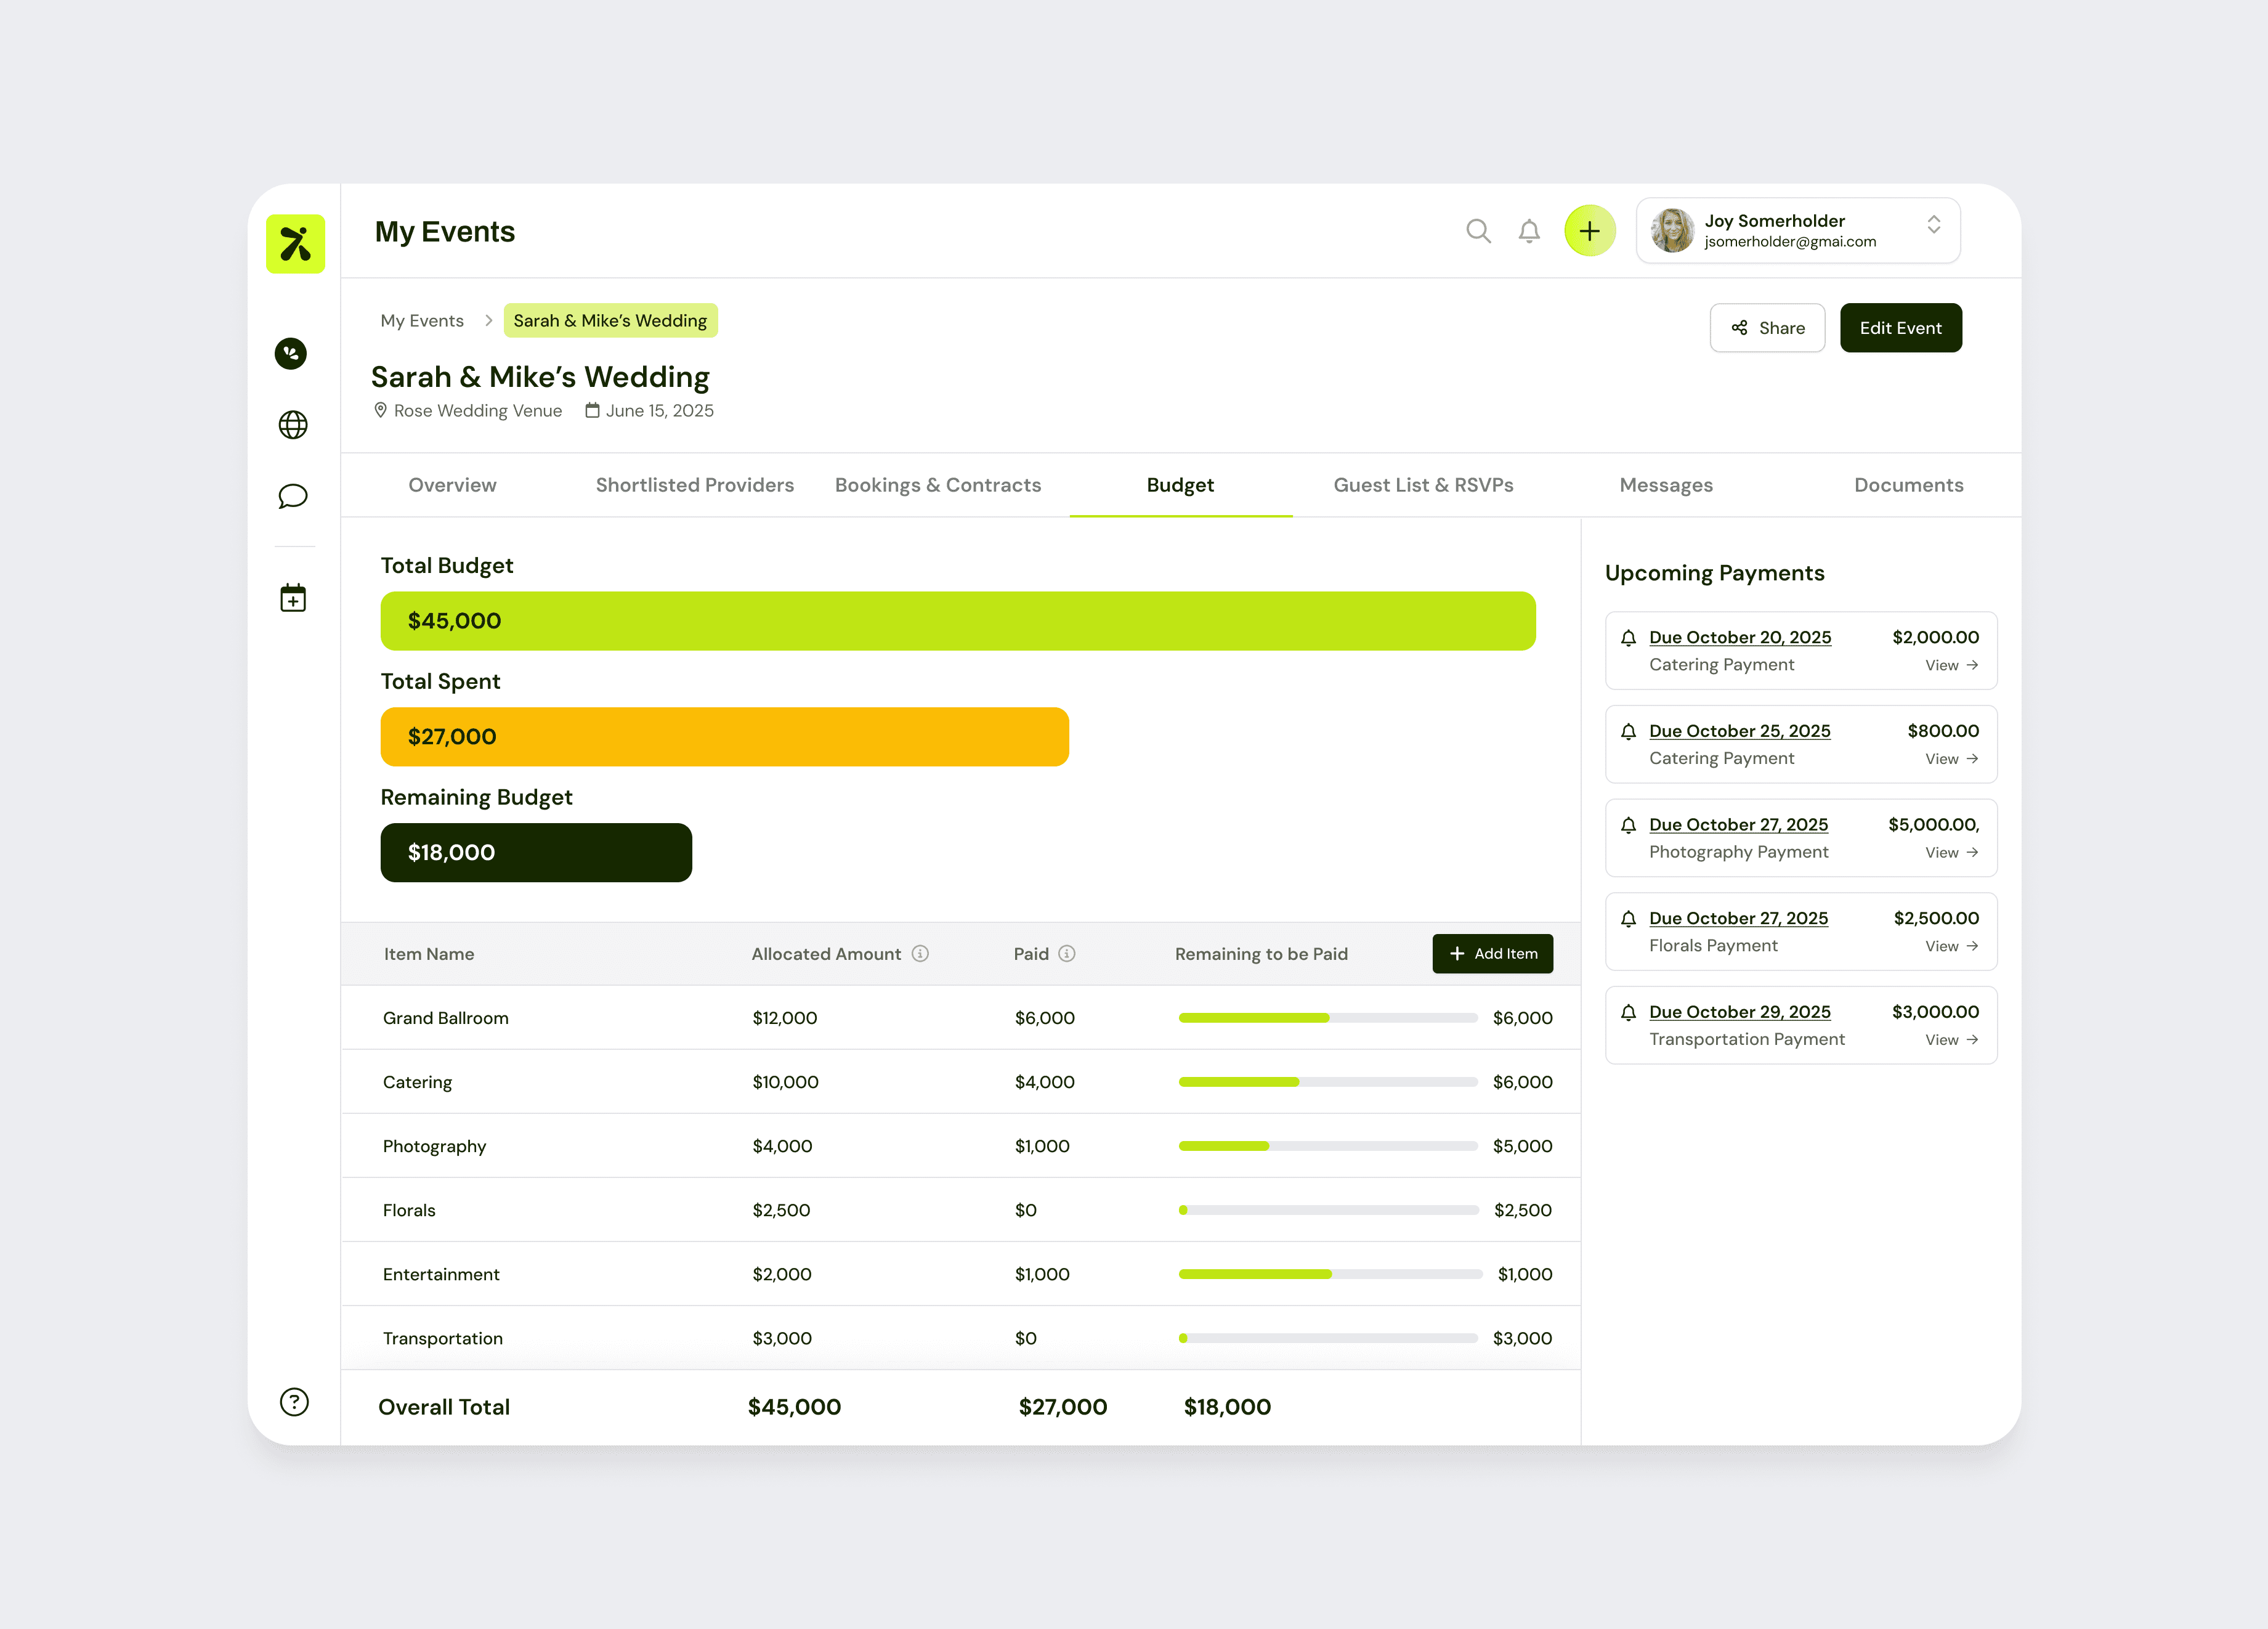Open chat bubble messages in sidebar
Screen dimensions: 2268x1629
(x=292, y=496)
